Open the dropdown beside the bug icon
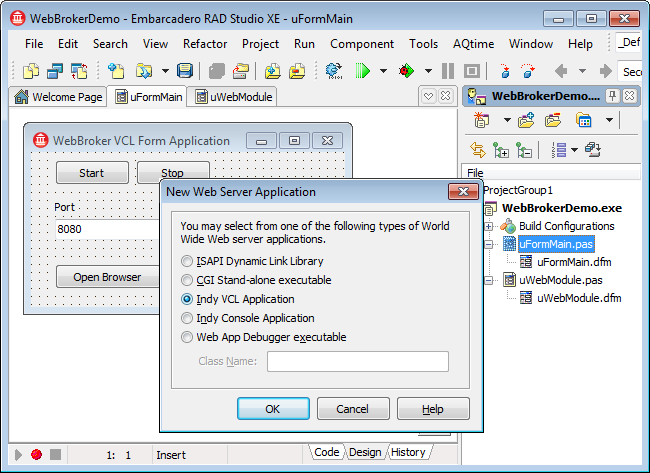The width and height of the screenshot is (650, 473). (428, 71)
